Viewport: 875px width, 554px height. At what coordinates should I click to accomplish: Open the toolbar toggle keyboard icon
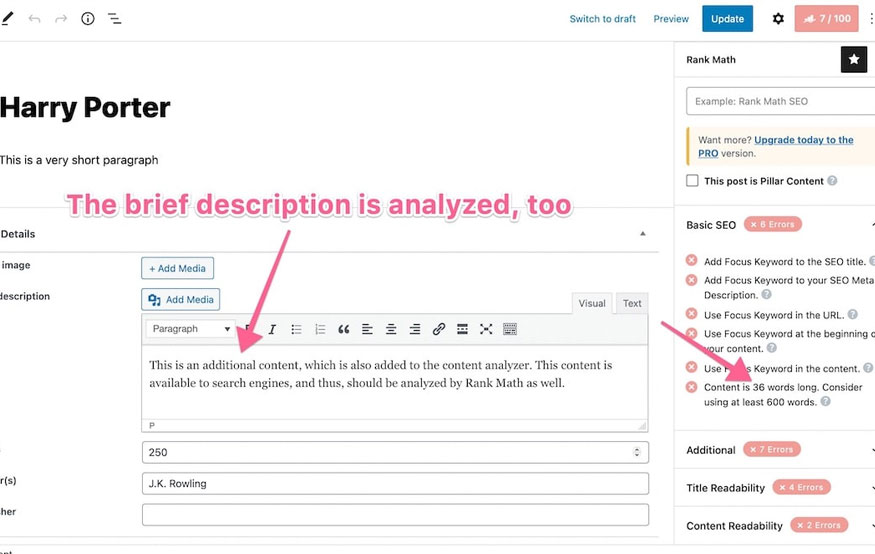510,329
